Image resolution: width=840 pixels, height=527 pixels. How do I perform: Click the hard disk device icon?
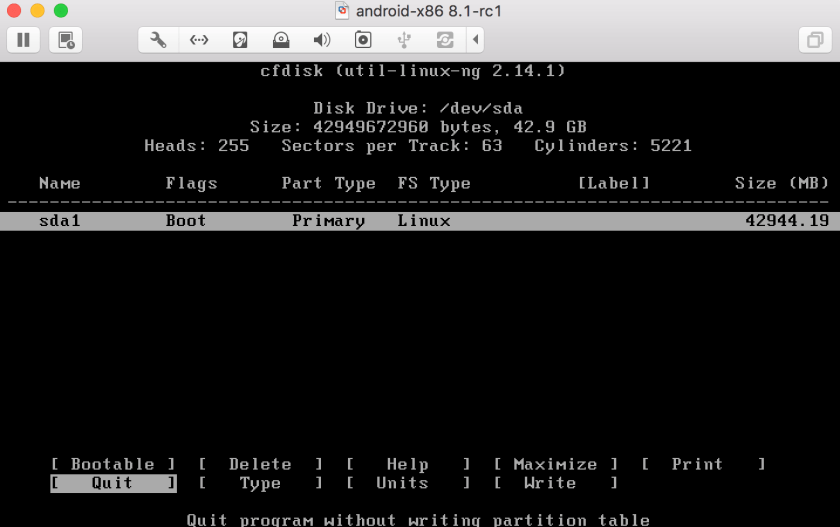pyautogui.click(x=240, y=40)
